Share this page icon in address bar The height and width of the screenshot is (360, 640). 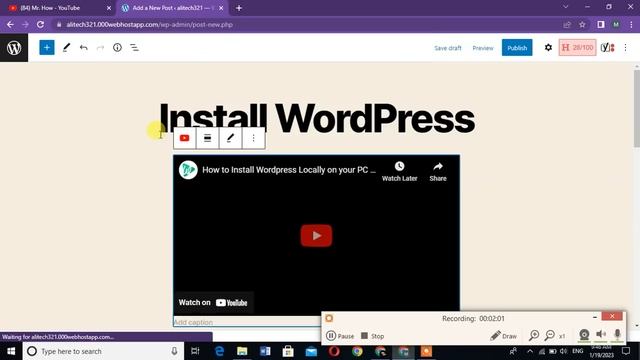coord(567,24)
